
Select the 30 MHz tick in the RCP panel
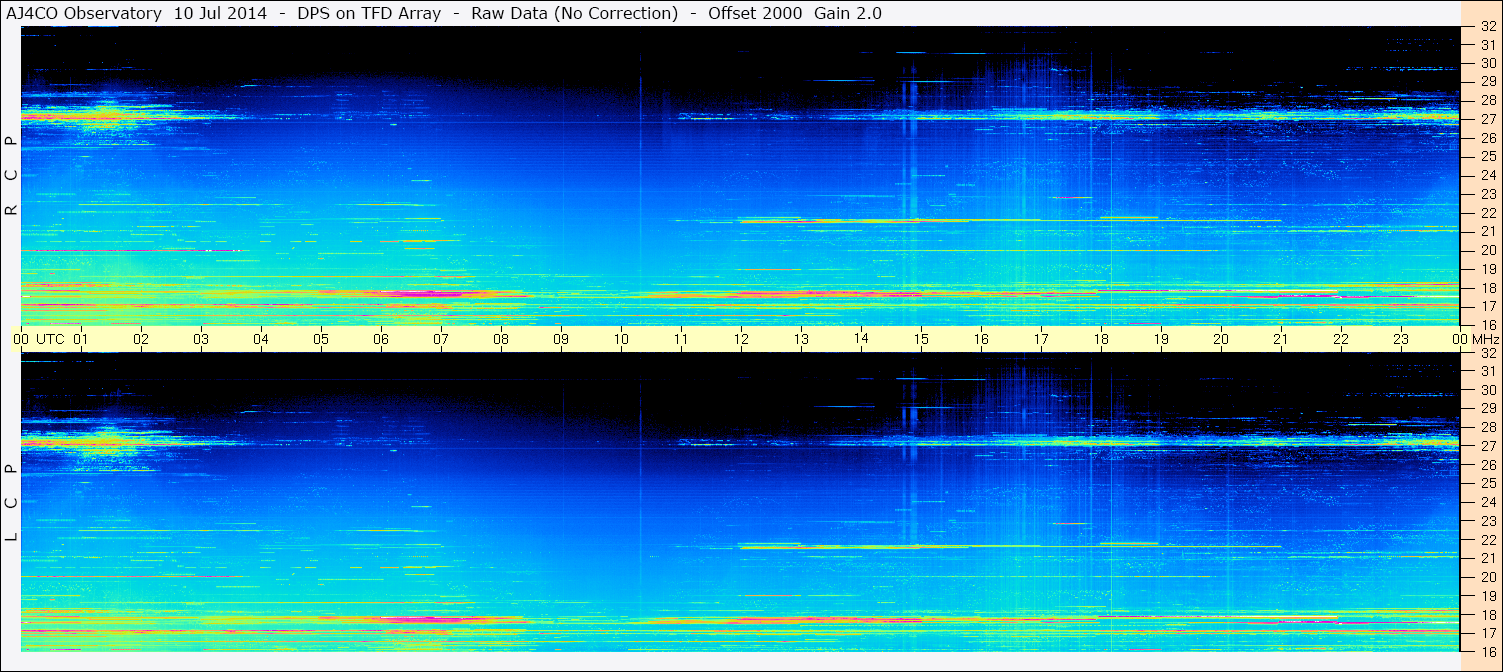tap(1487, 63)
